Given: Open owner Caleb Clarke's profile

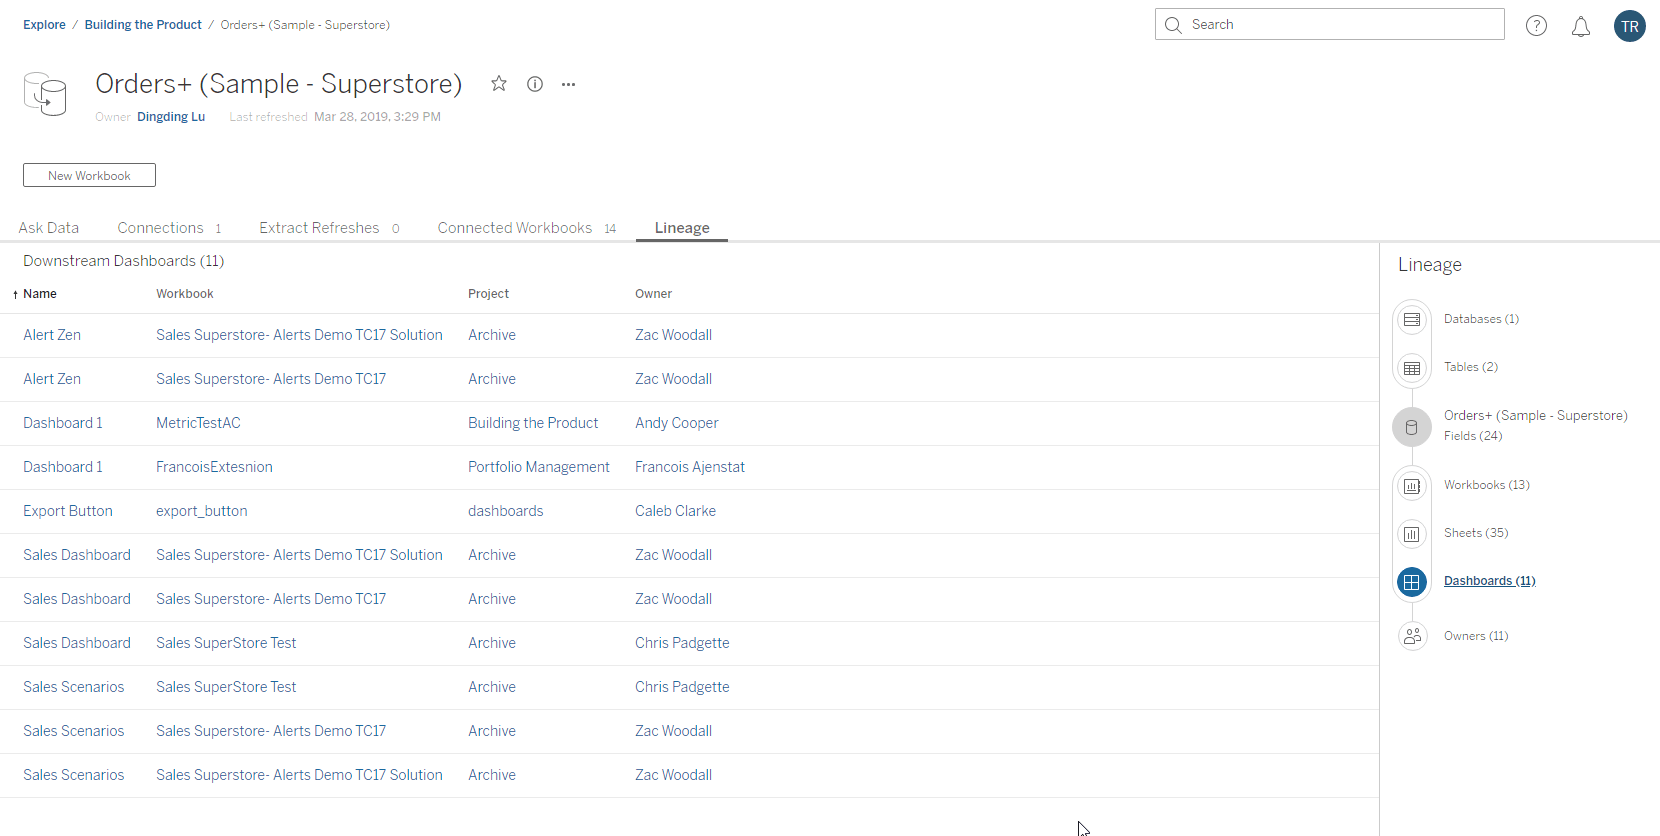Looking at the screenshot, I should [x=676, y=511].
